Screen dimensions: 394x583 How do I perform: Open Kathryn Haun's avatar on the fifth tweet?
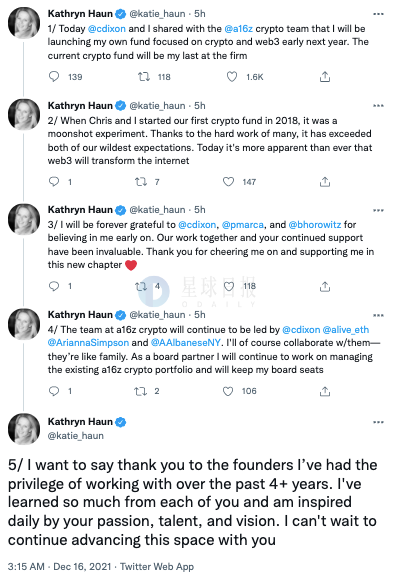pyautogui.click(x=24, y=429)
